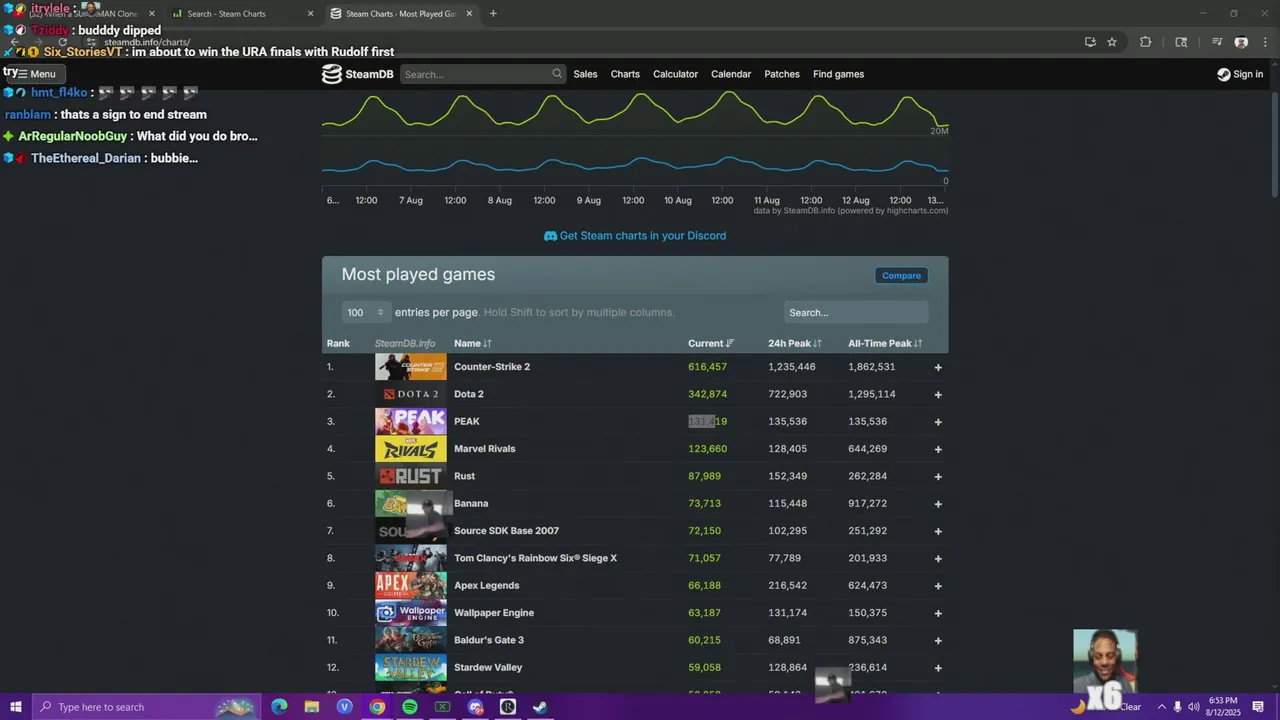Open the 100 entries per page dropdown
The width and height of the screenshot is (1280, 720).
365,312
